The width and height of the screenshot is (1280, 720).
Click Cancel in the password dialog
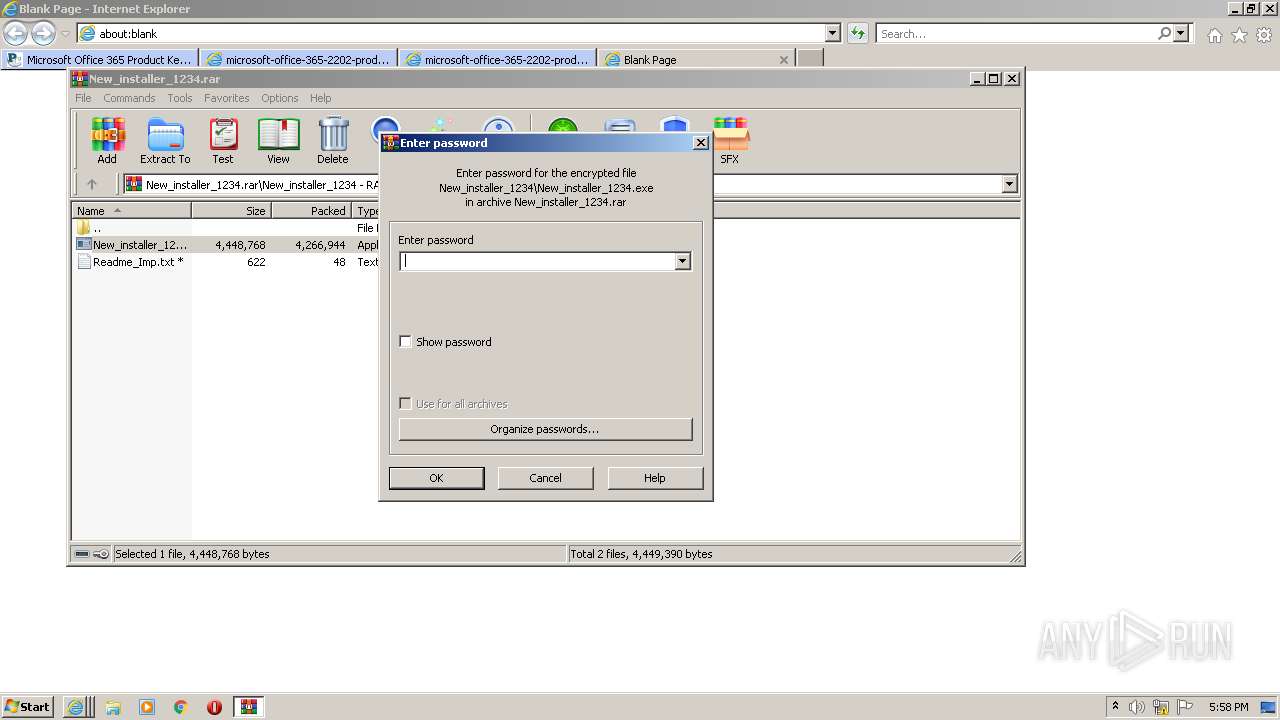(545, 478)
